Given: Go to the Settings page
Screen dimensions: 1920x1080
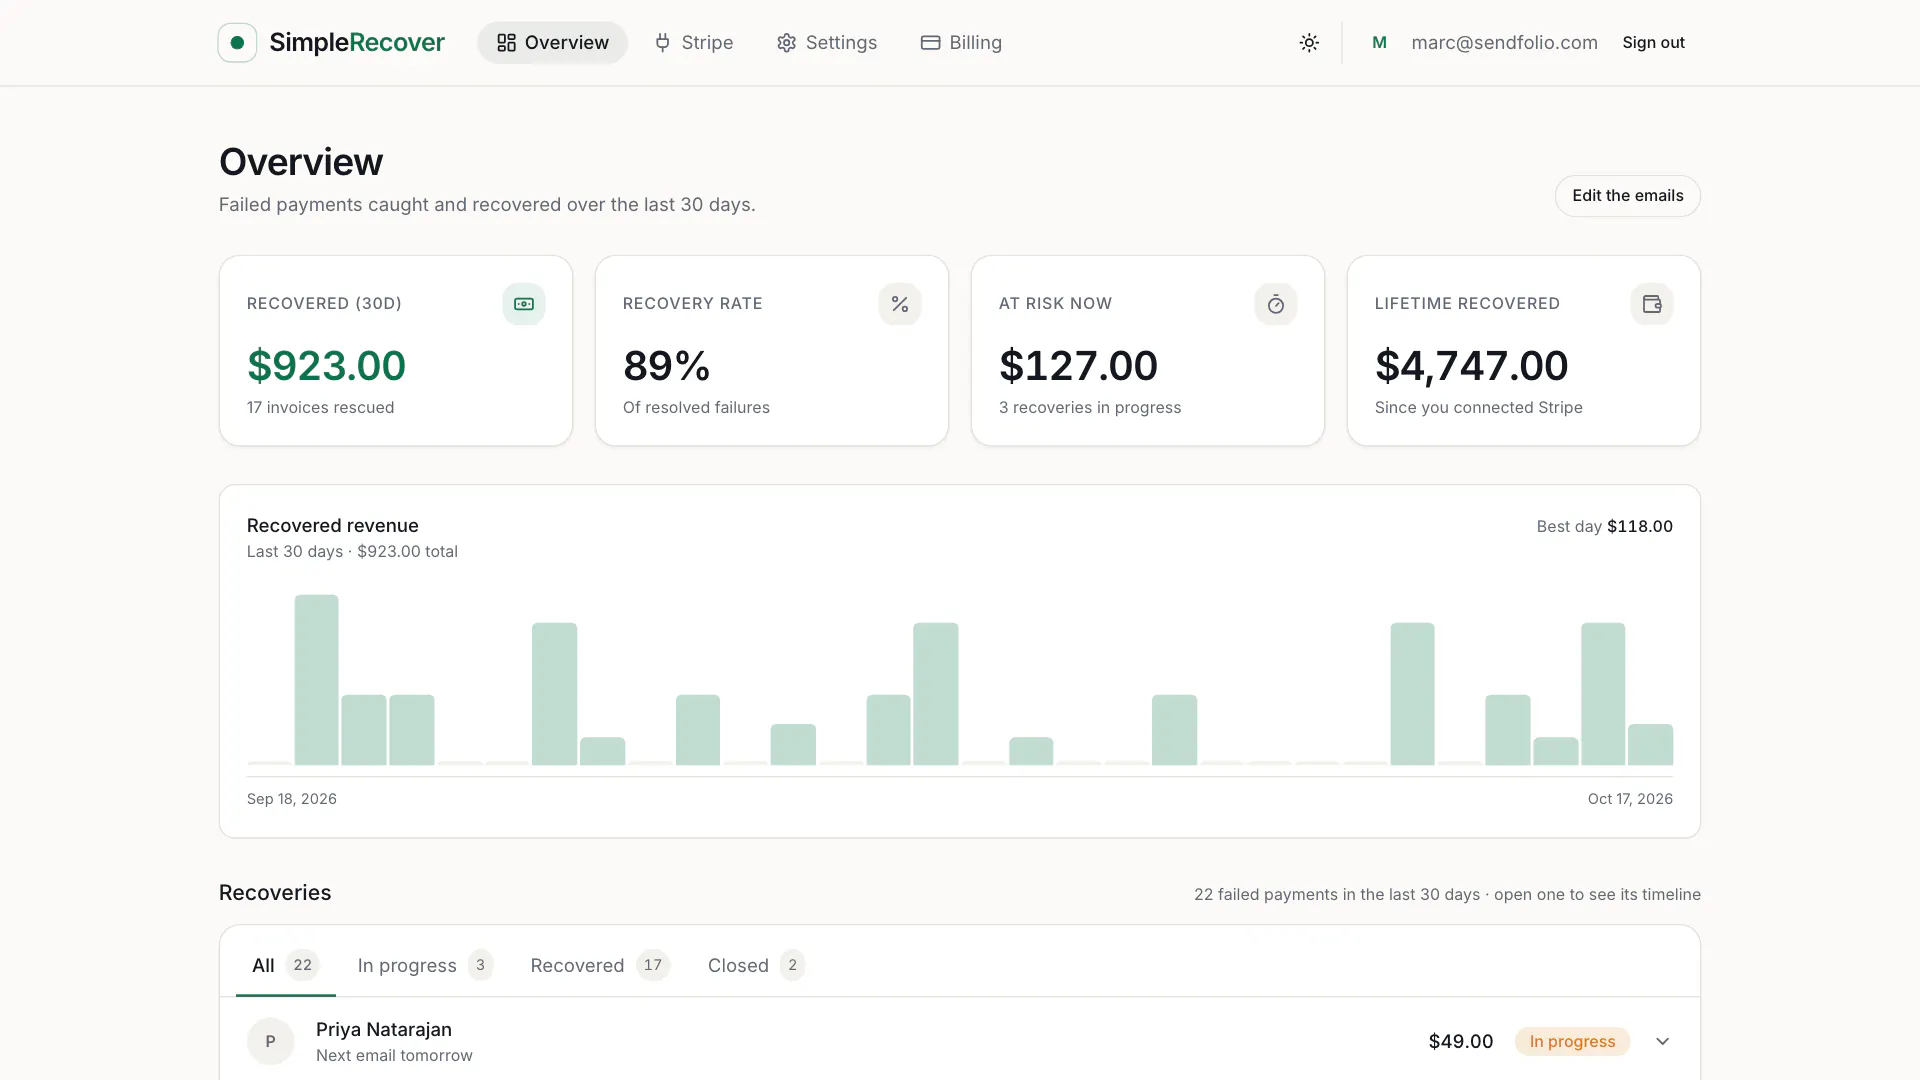Looking at the screenshot, I should coord(827,43).
